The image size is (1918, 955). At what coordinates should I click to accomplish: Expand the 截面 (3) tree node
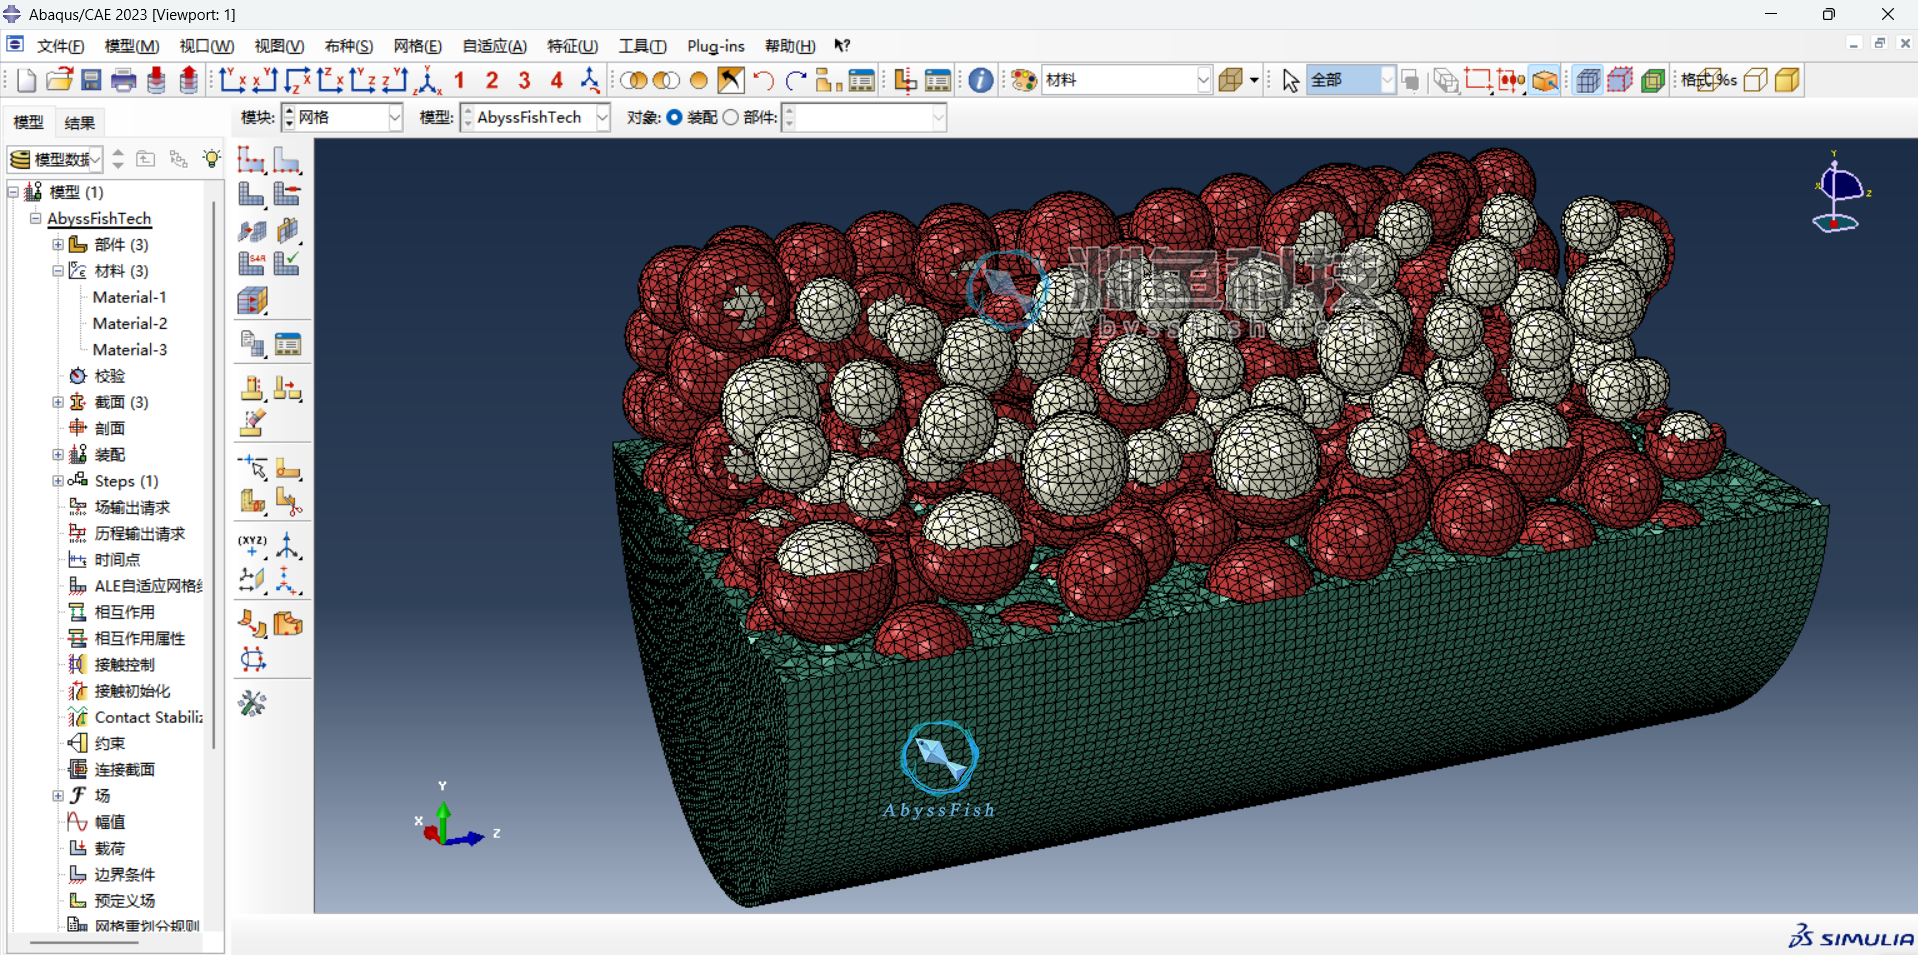[58, 402]
